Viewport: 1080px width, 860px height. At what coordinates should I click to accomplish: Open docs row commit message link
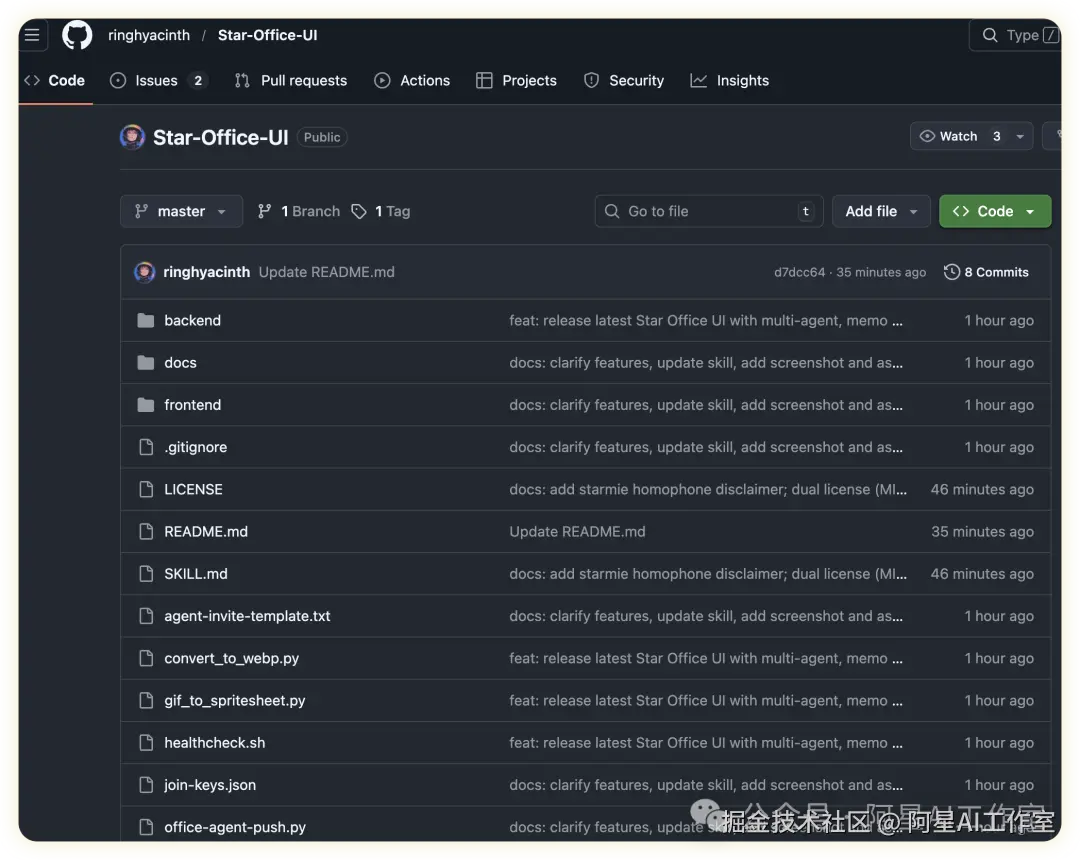pos(706,362)
